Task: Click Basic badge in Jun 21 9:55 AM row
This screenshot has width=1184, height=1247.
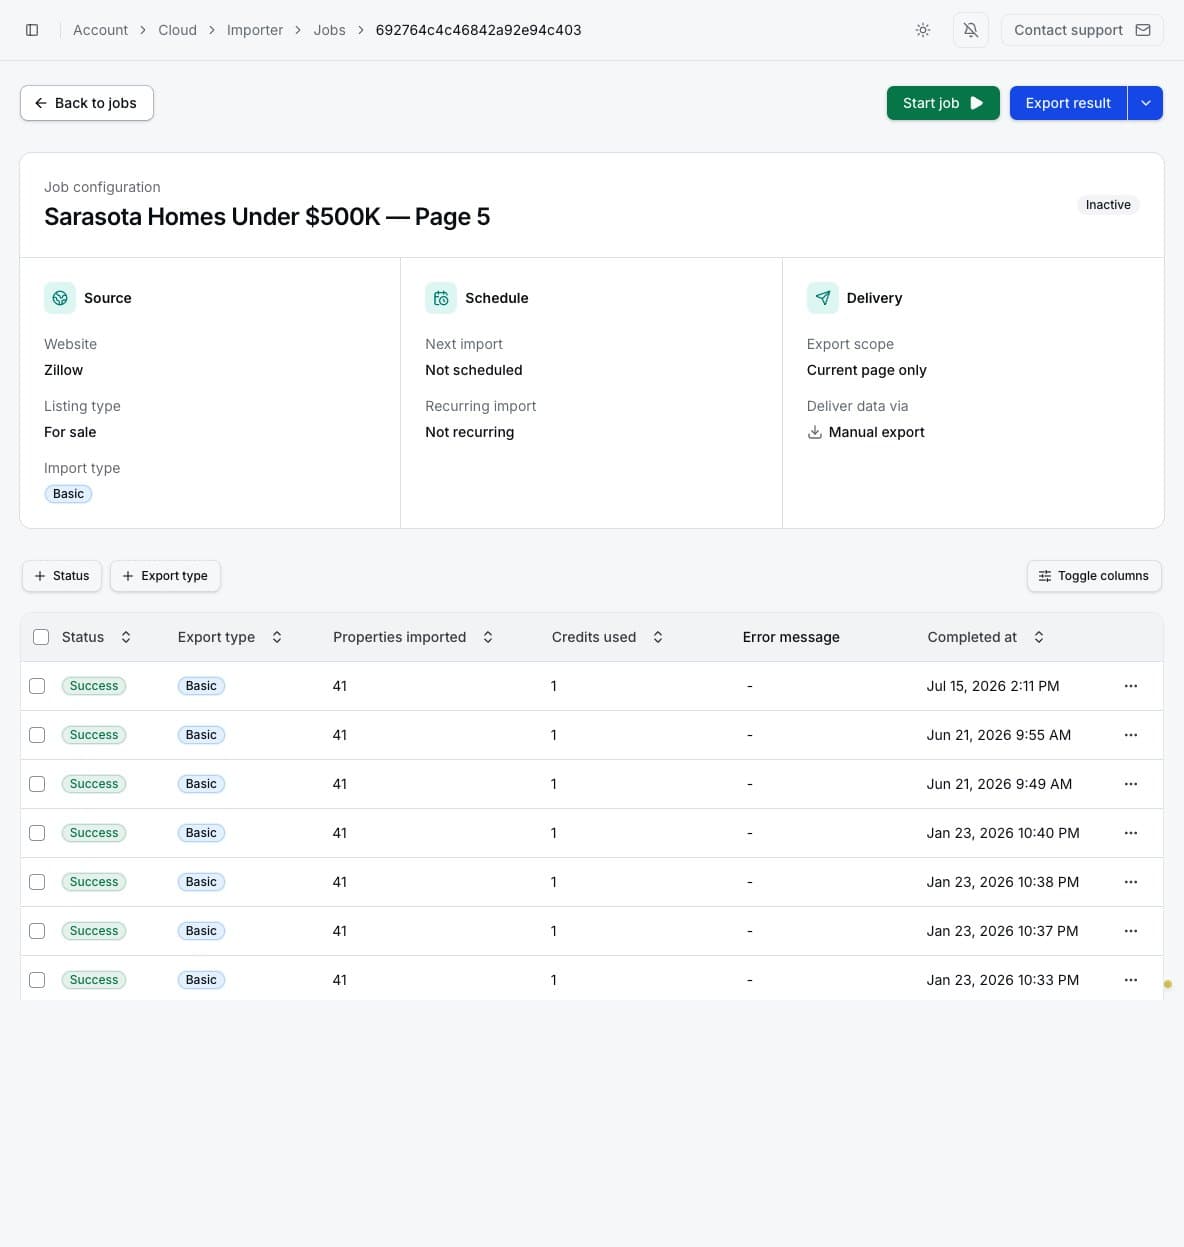Action: click(201, 735)
